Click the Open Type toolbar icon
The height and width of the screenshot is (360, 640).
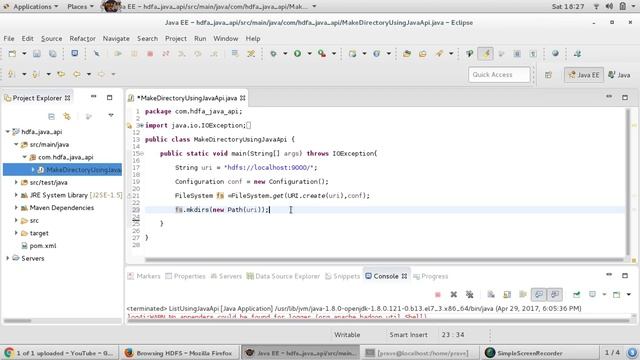pyautogui.click(x=407, y=53)
